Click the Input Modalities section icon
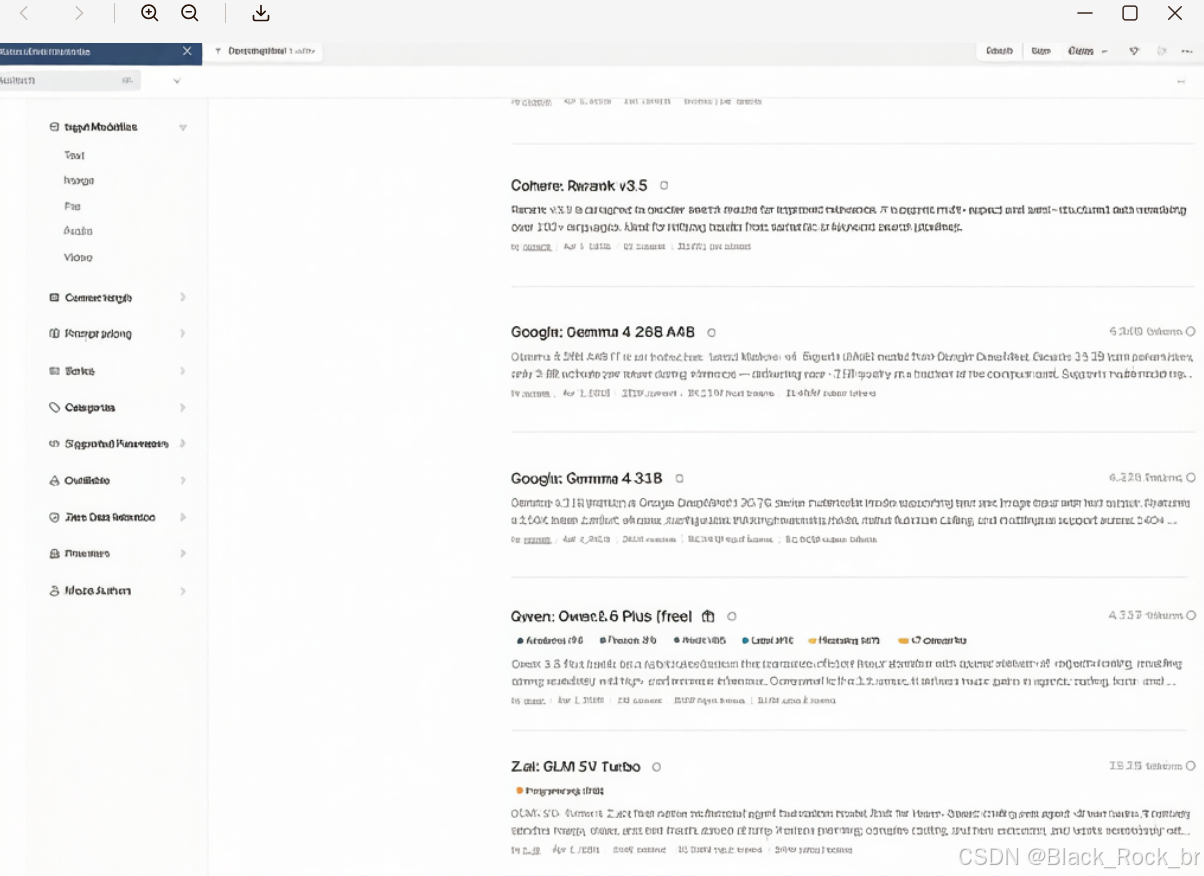 [55, 127]
